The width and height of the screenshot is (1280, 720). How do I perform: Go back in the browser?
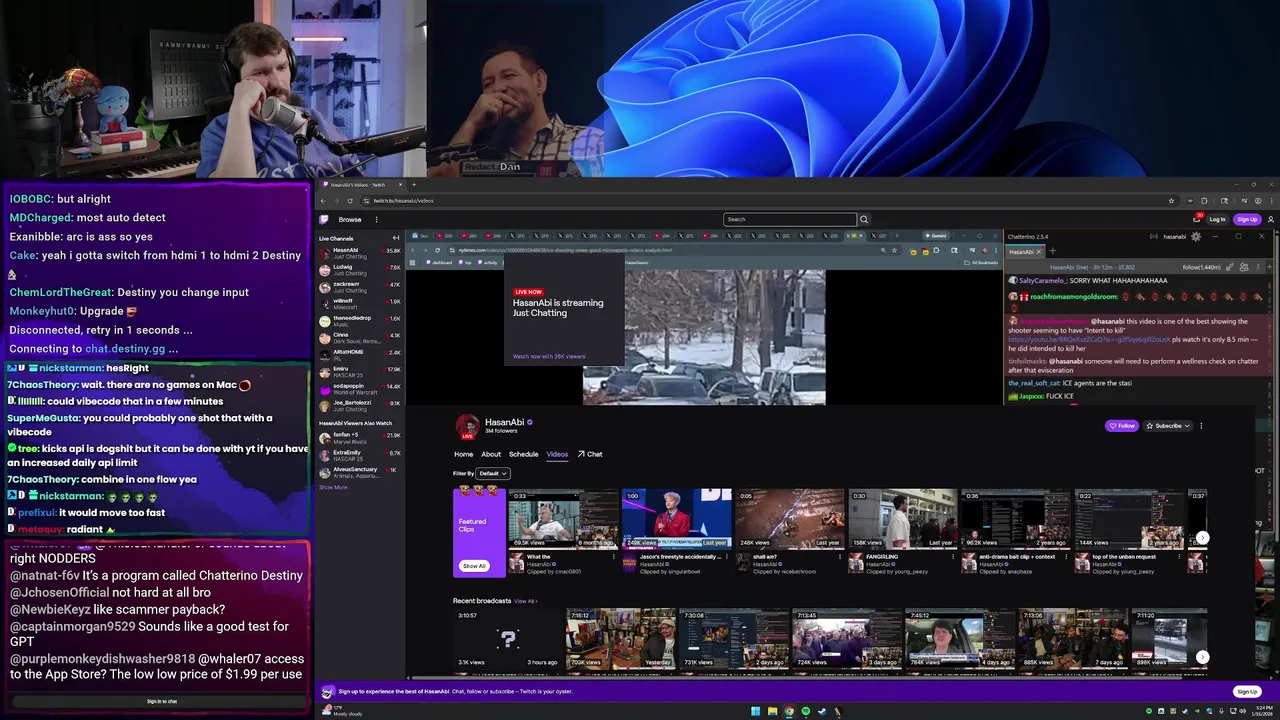pos(324,201)
